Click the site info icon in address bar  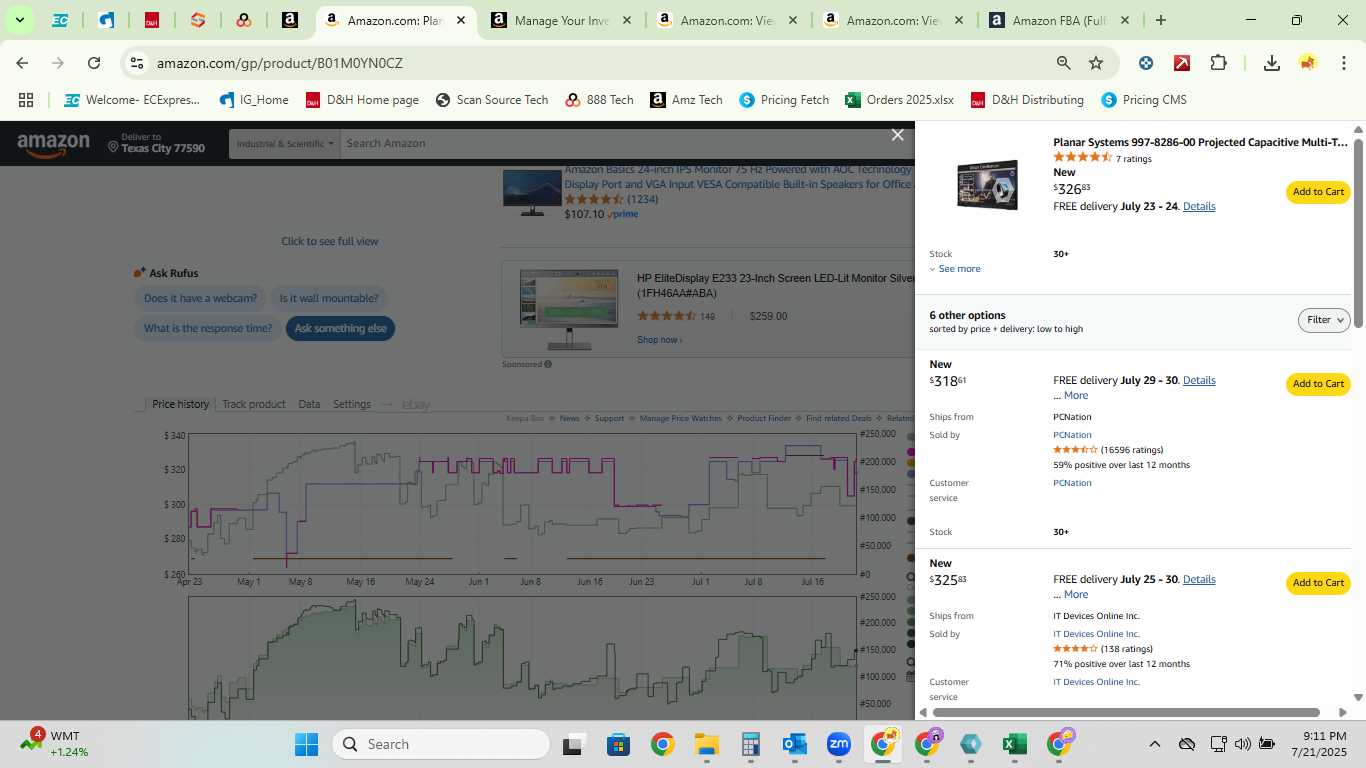pos(138,63)
